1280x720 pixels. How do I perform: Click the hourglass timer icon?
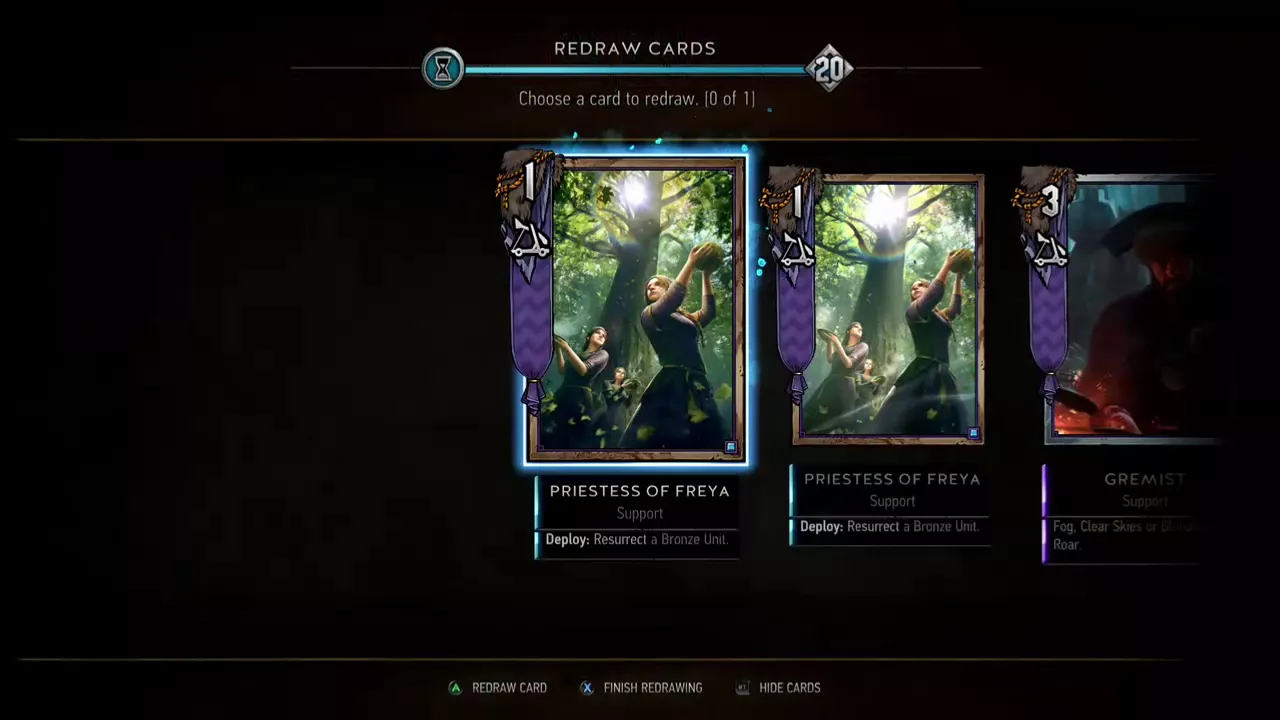[443, 69]
